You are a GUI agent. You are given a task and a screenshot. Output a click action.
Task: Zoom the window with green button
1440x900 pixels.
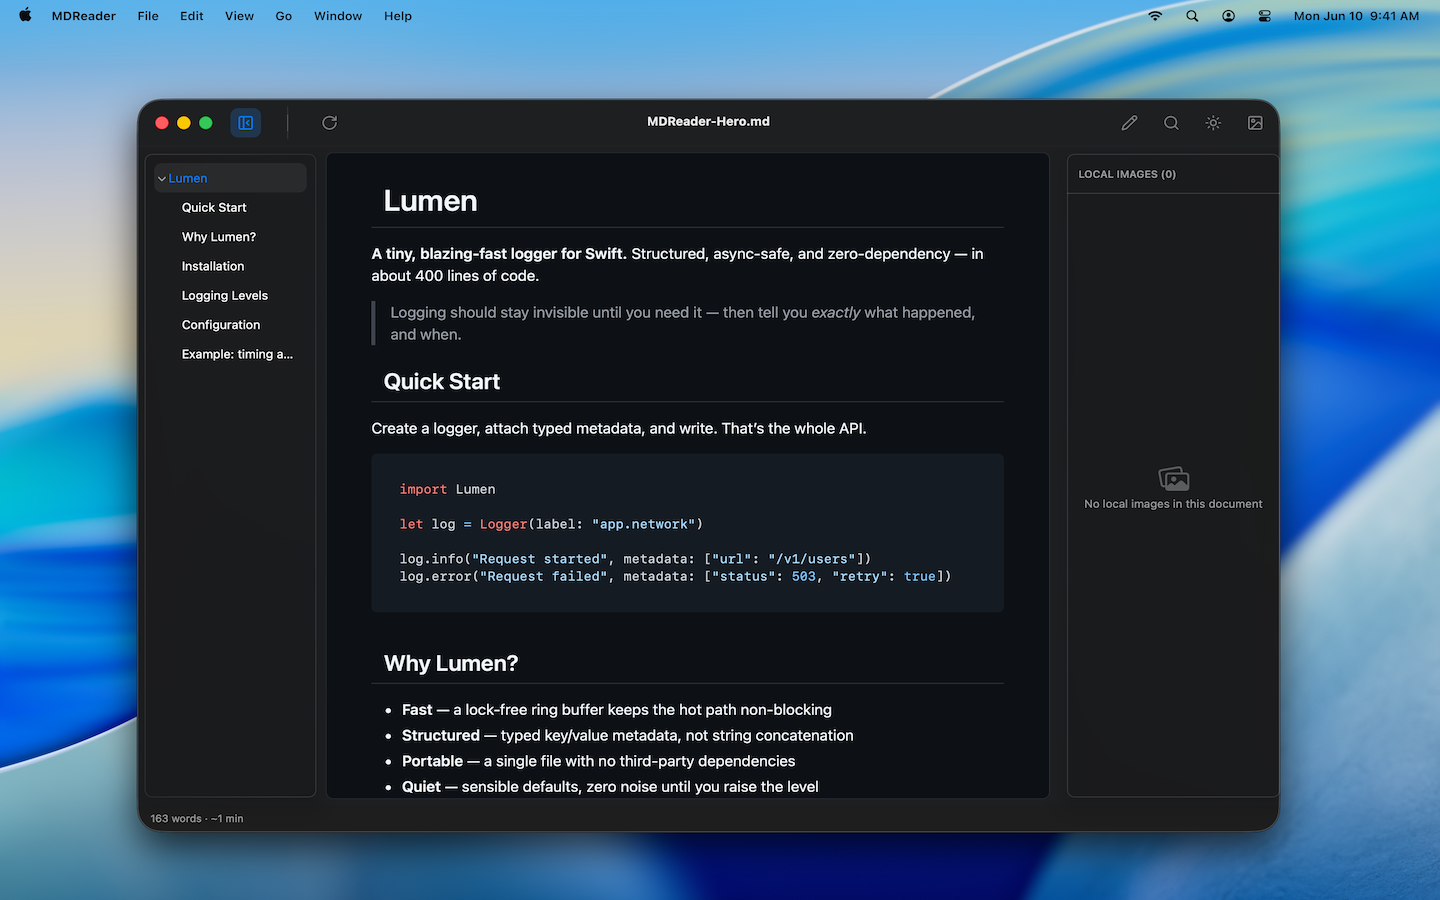tap(206, 123)
